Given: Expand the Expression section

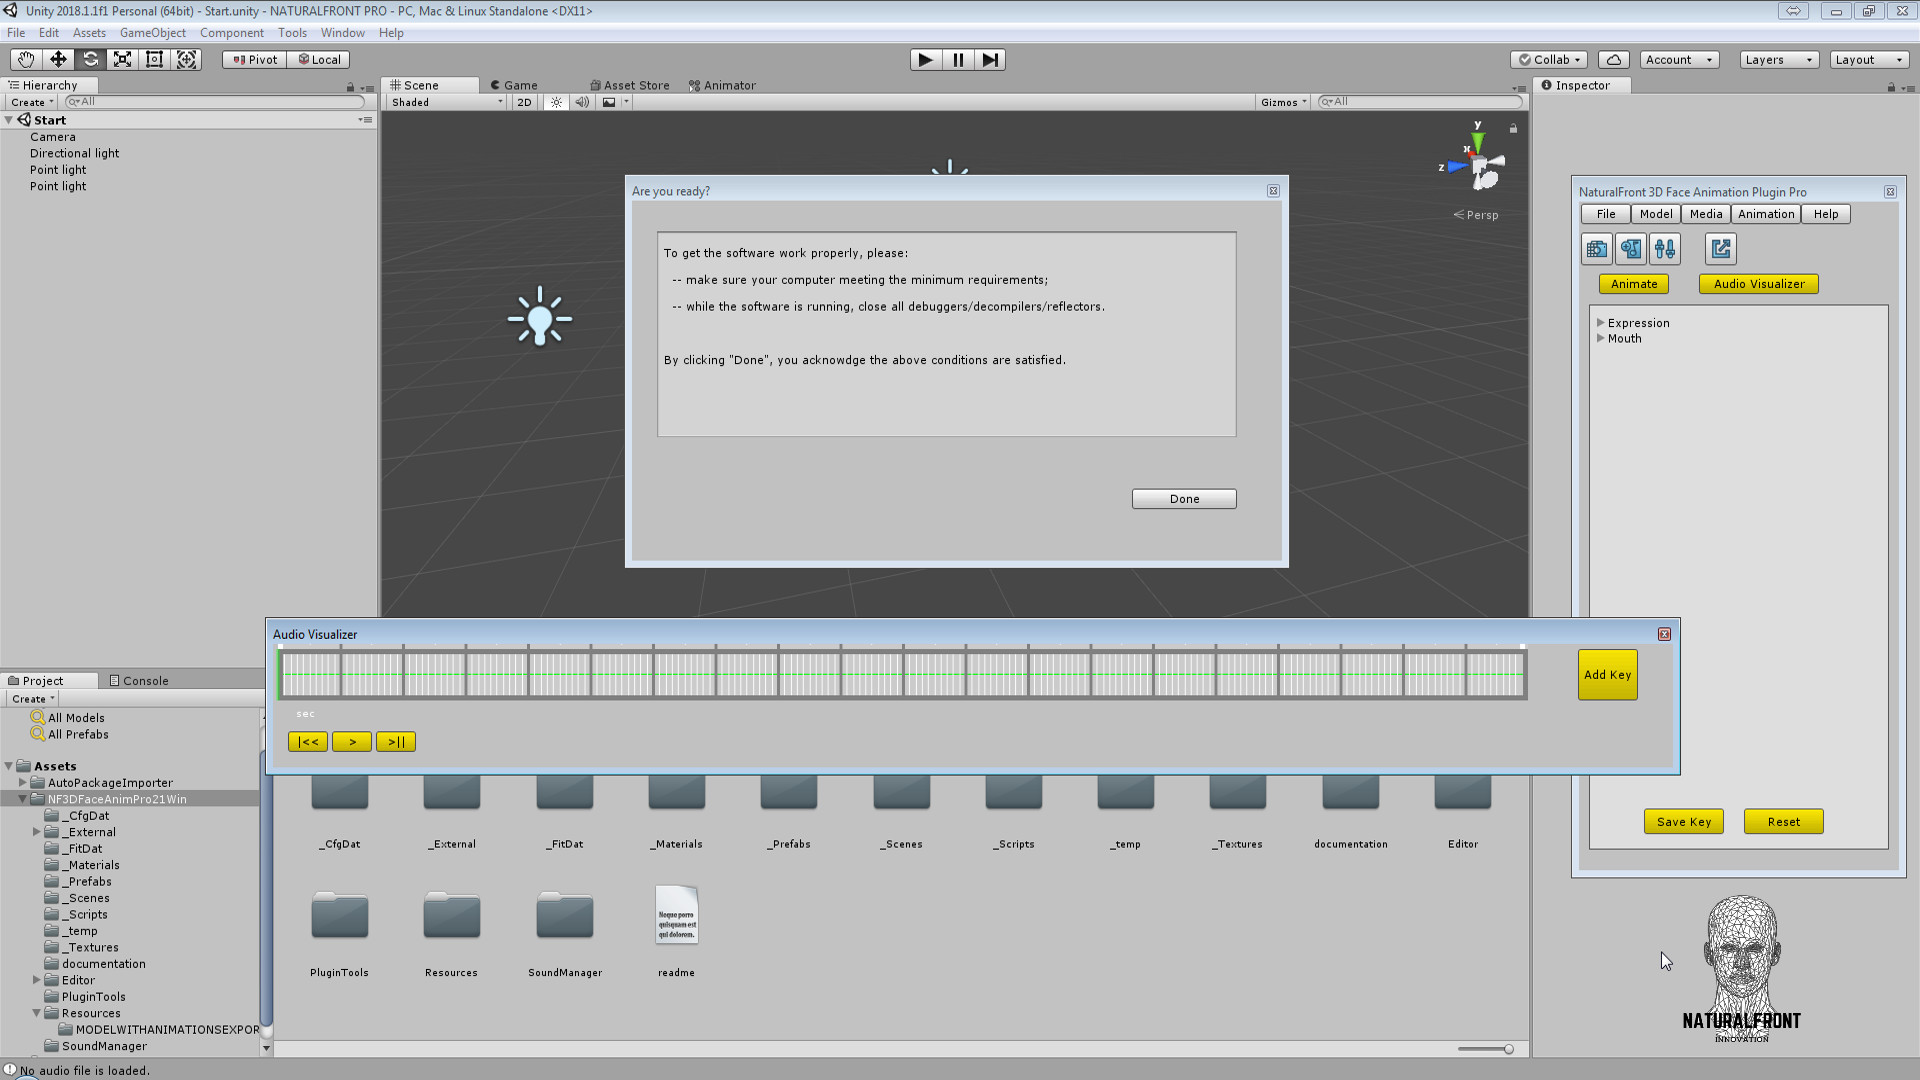Looking at the screenshot, I should tap(1601, 322).
